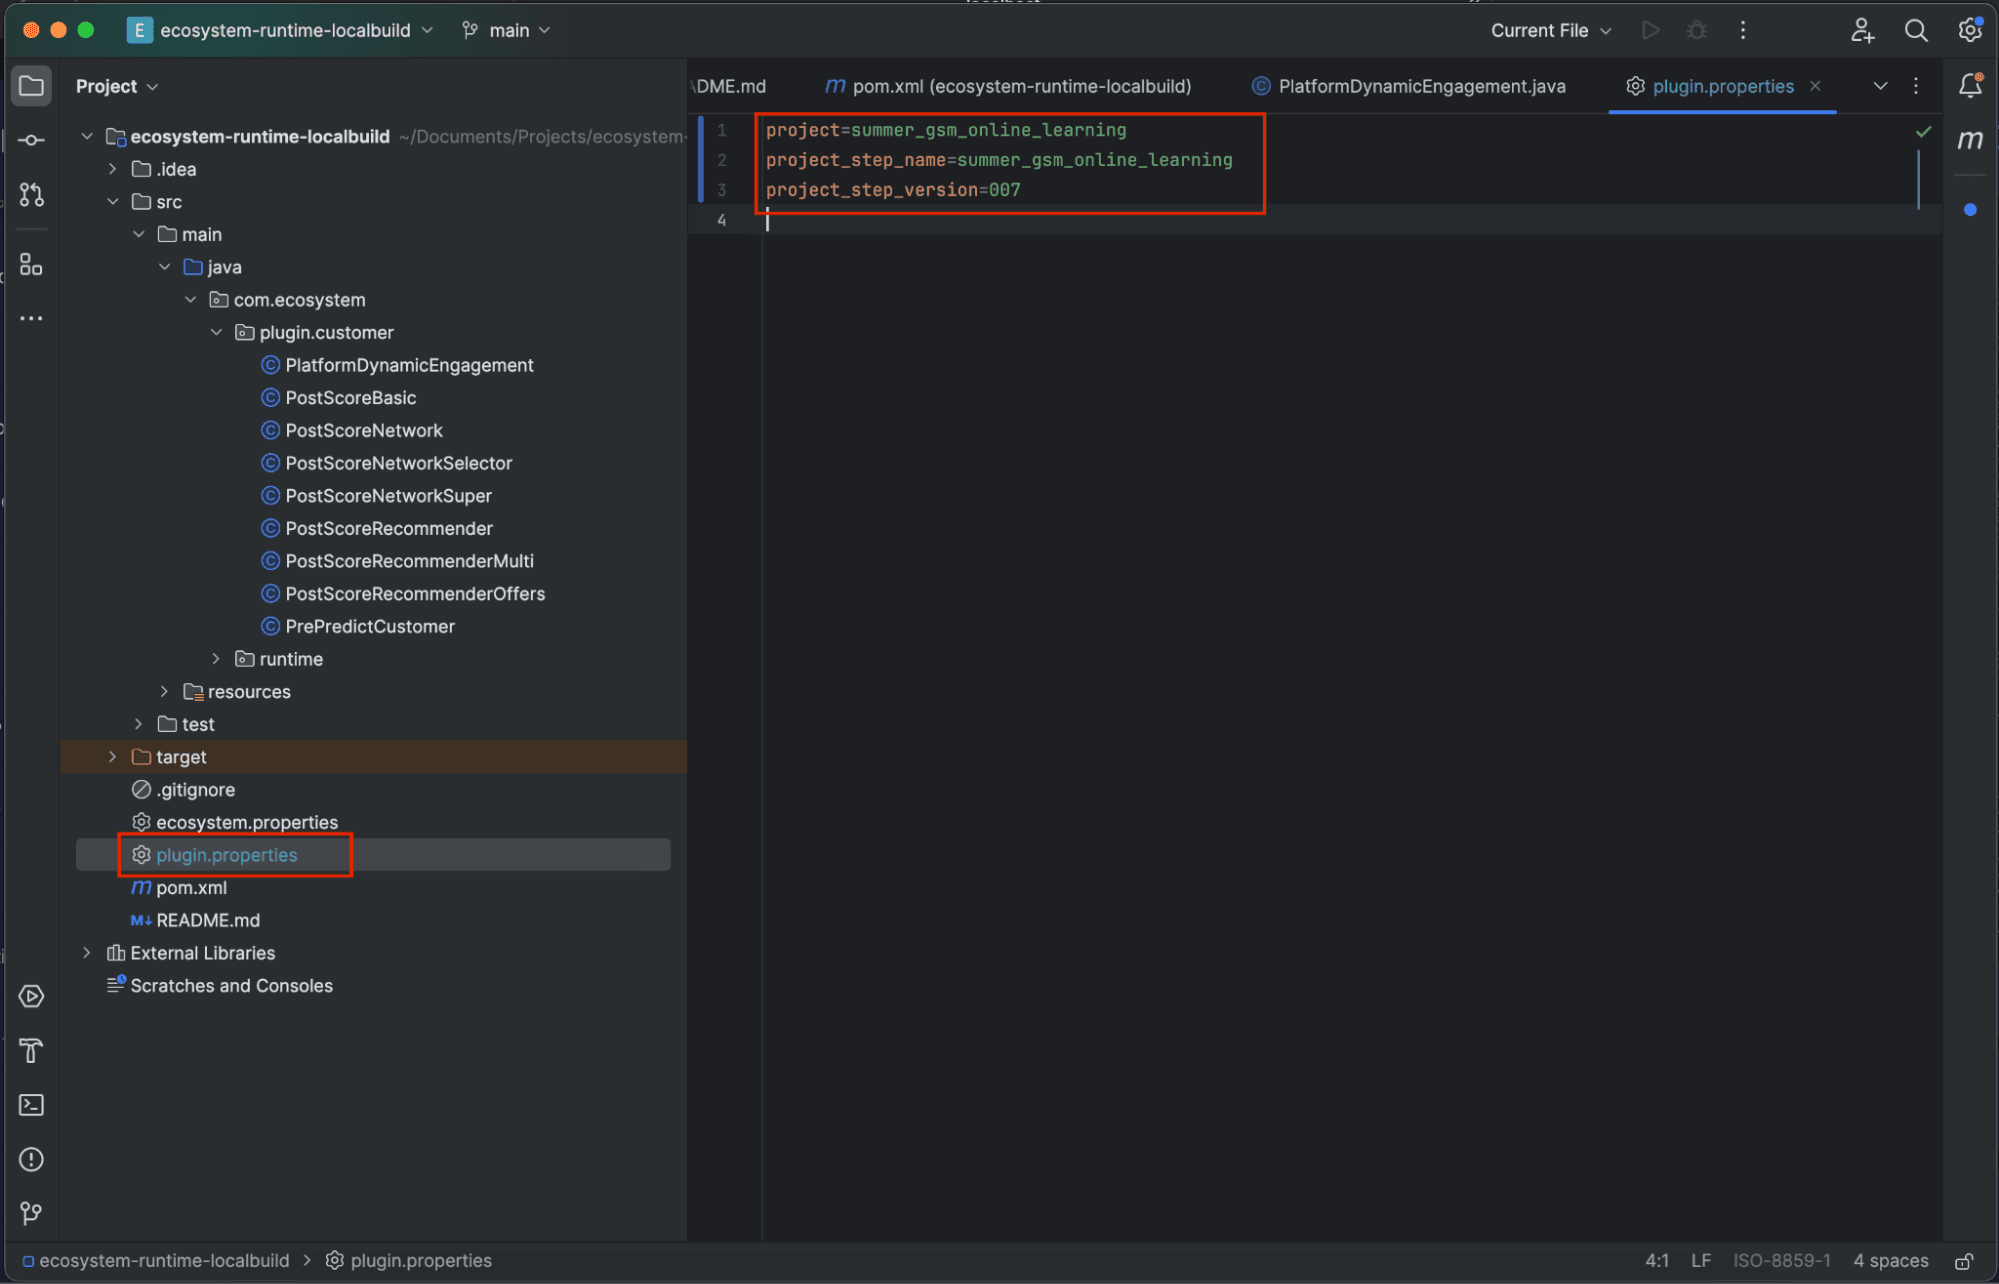
Task: Change file encoding via ISO-8859-1 in status bar
Action: tap(1781, 1260)
